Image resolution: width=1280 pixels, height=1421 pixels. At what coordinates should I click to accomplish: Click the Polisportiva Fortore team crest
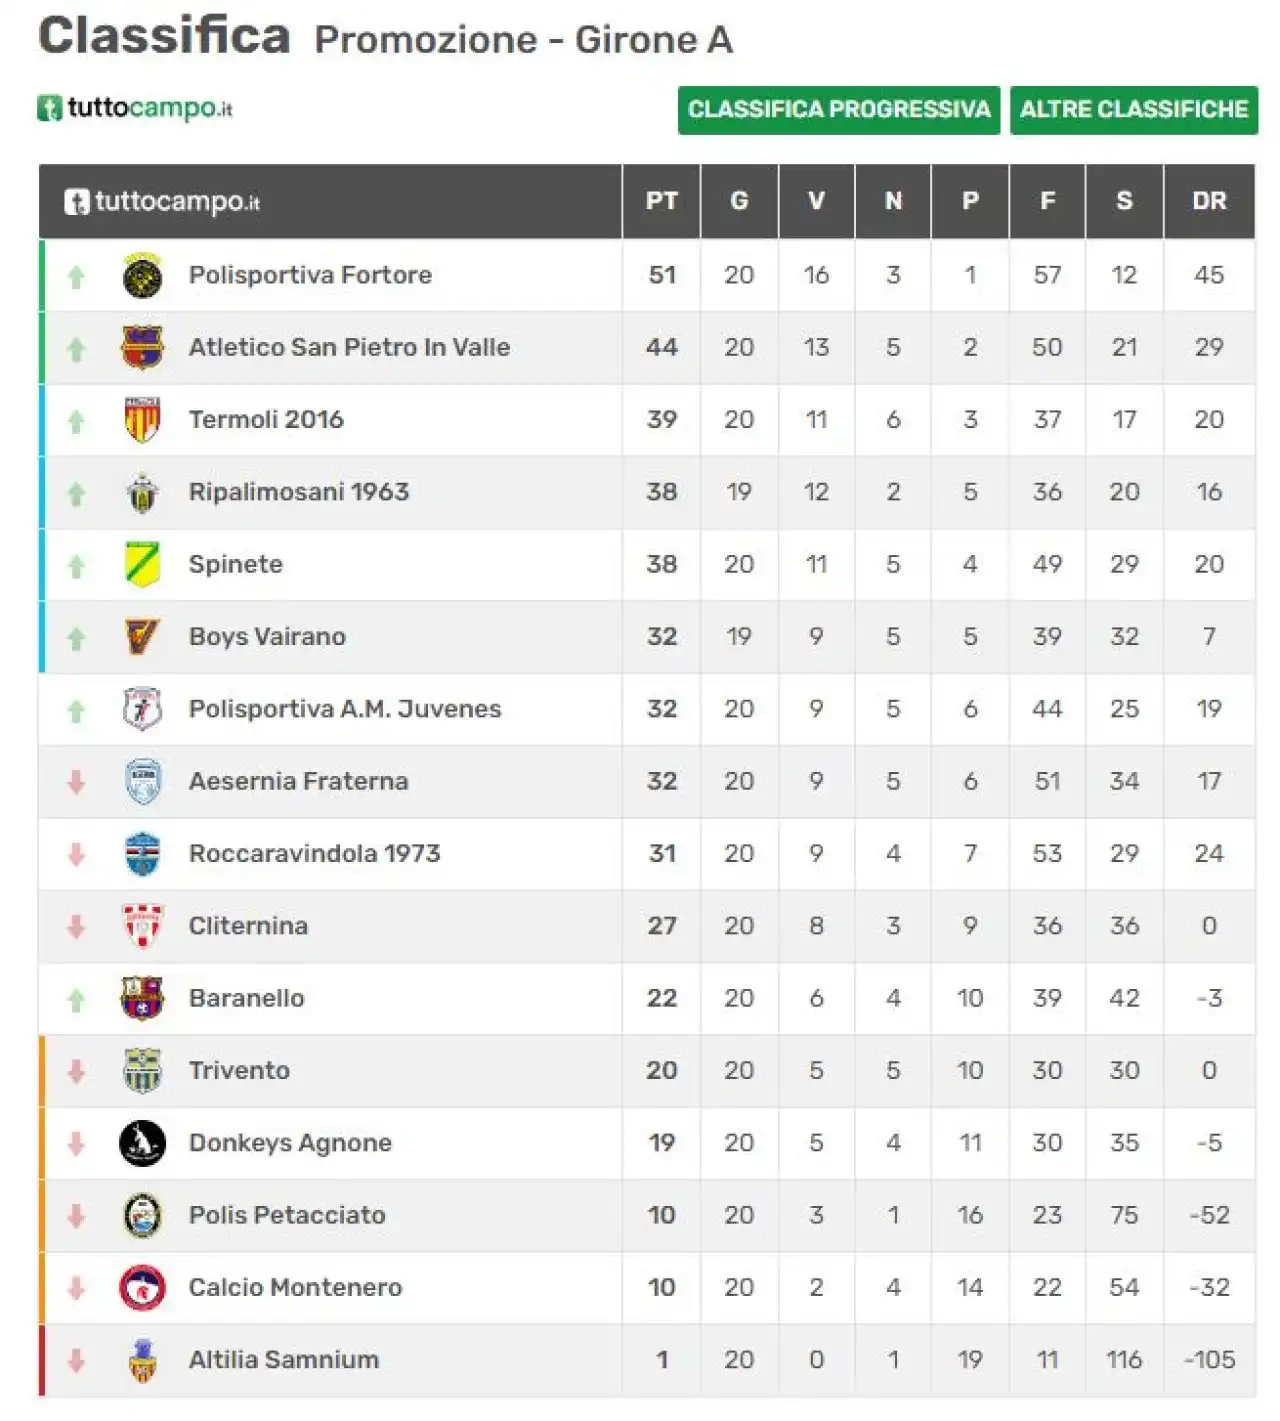(x=142, y=275)
